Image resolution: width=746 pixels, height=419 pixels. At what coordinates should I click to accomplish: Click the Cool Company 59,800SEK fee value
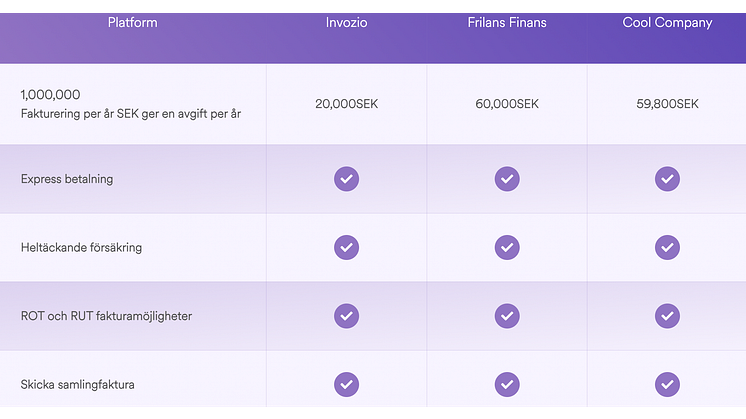667,104
